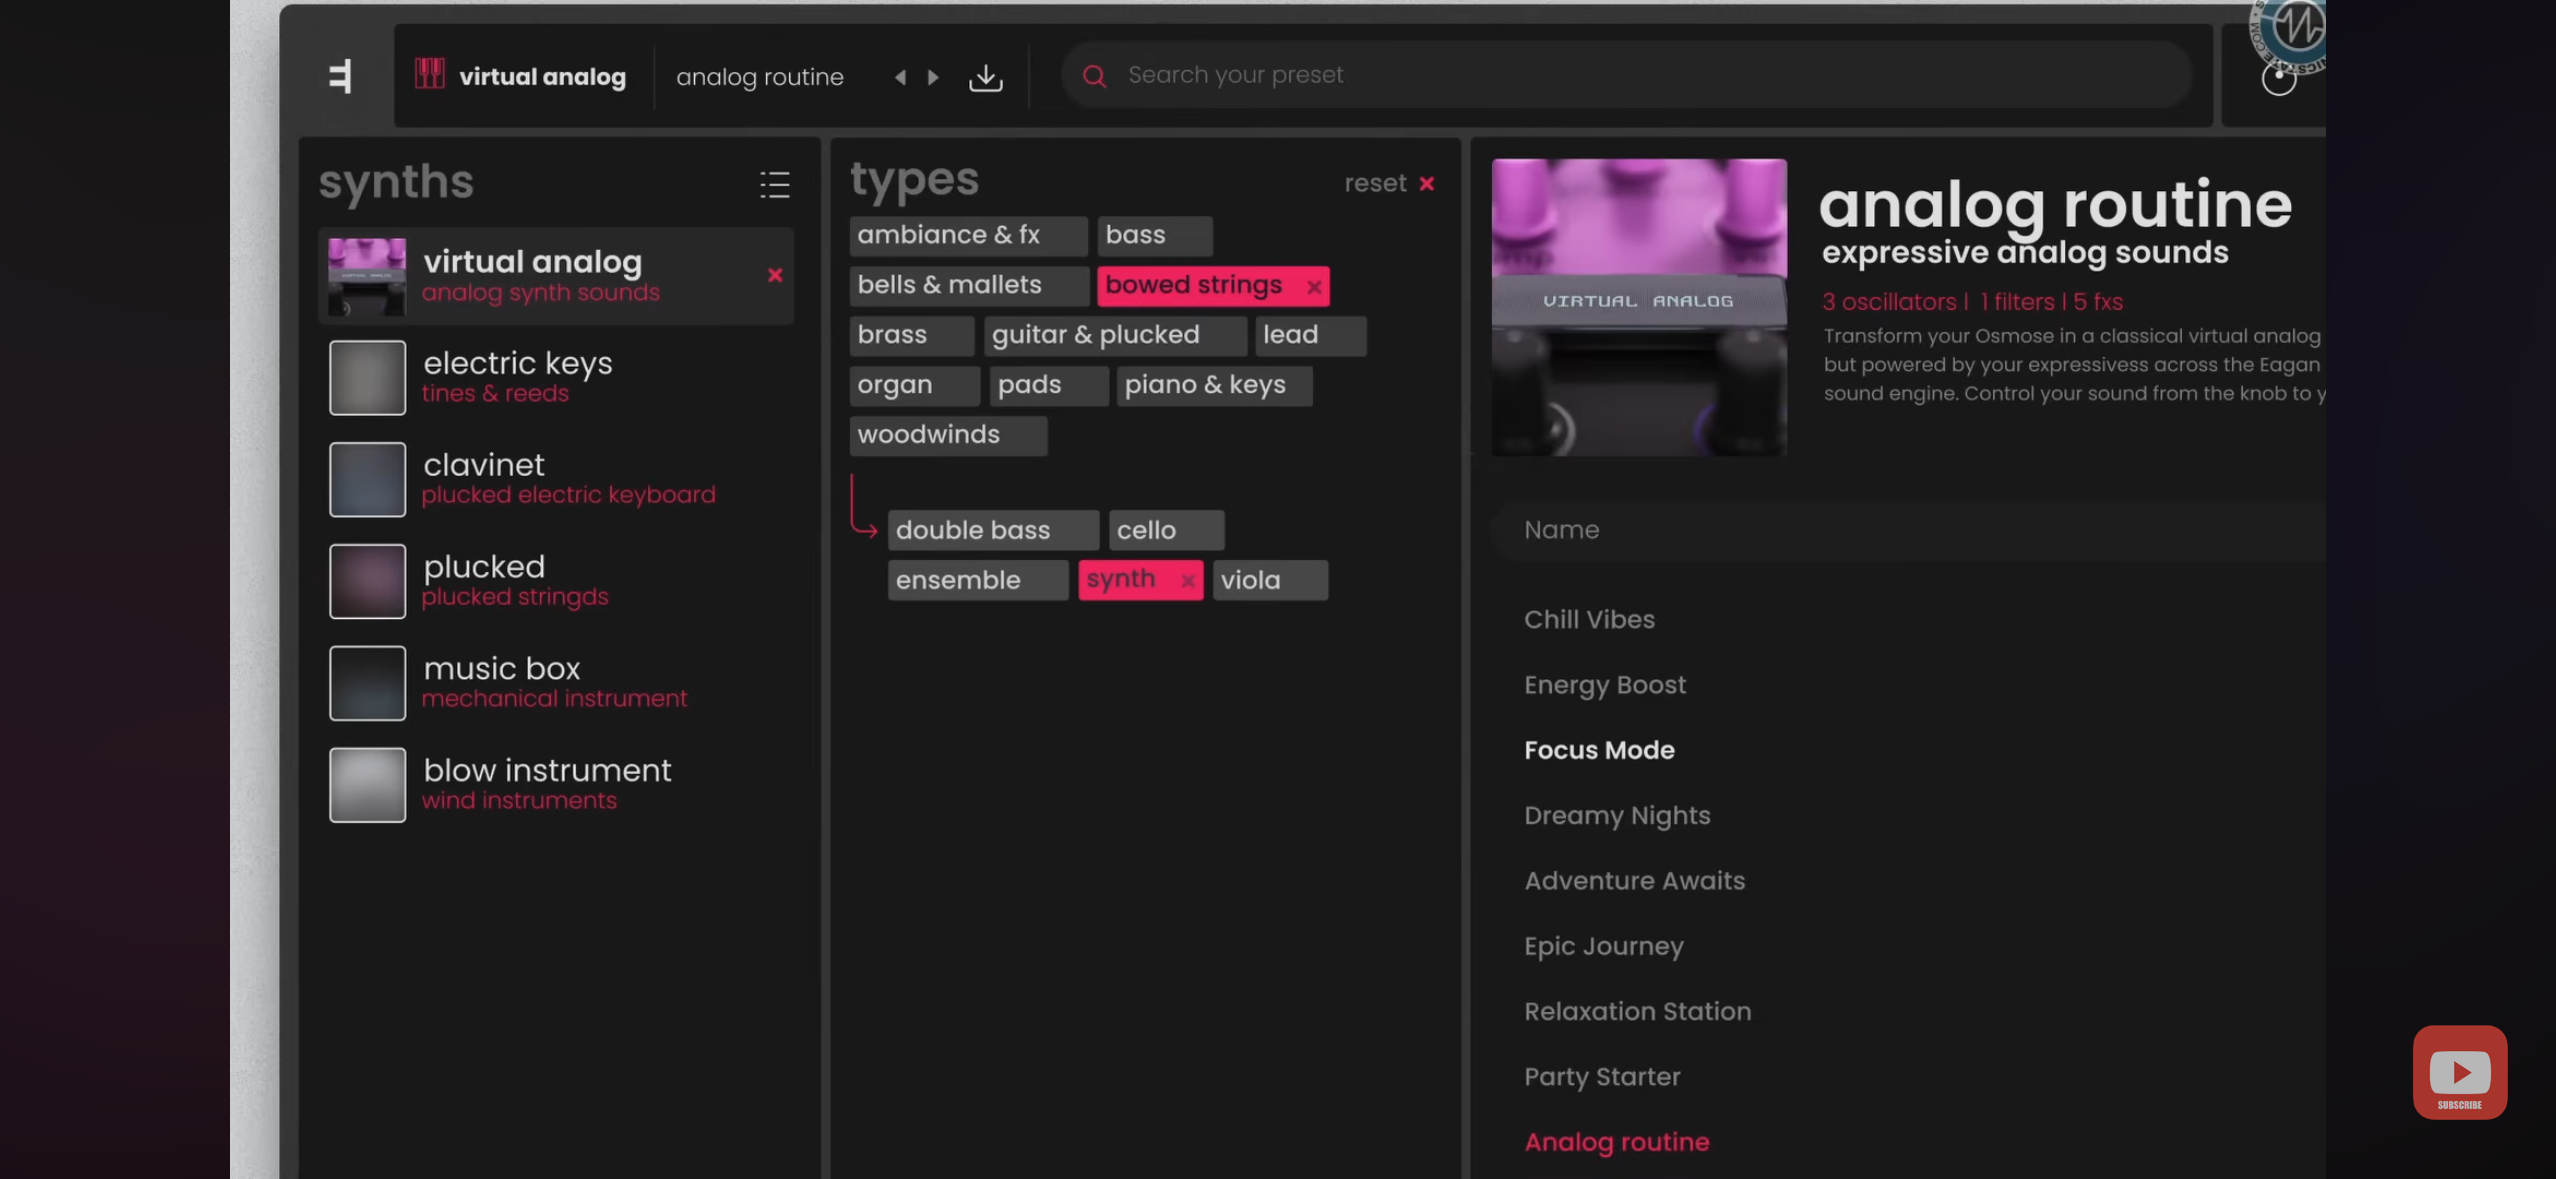Image resolution: width=2556 pixels, height=1179 pixels.
Task: Click the Name column header to sort
Action: 1562,530
